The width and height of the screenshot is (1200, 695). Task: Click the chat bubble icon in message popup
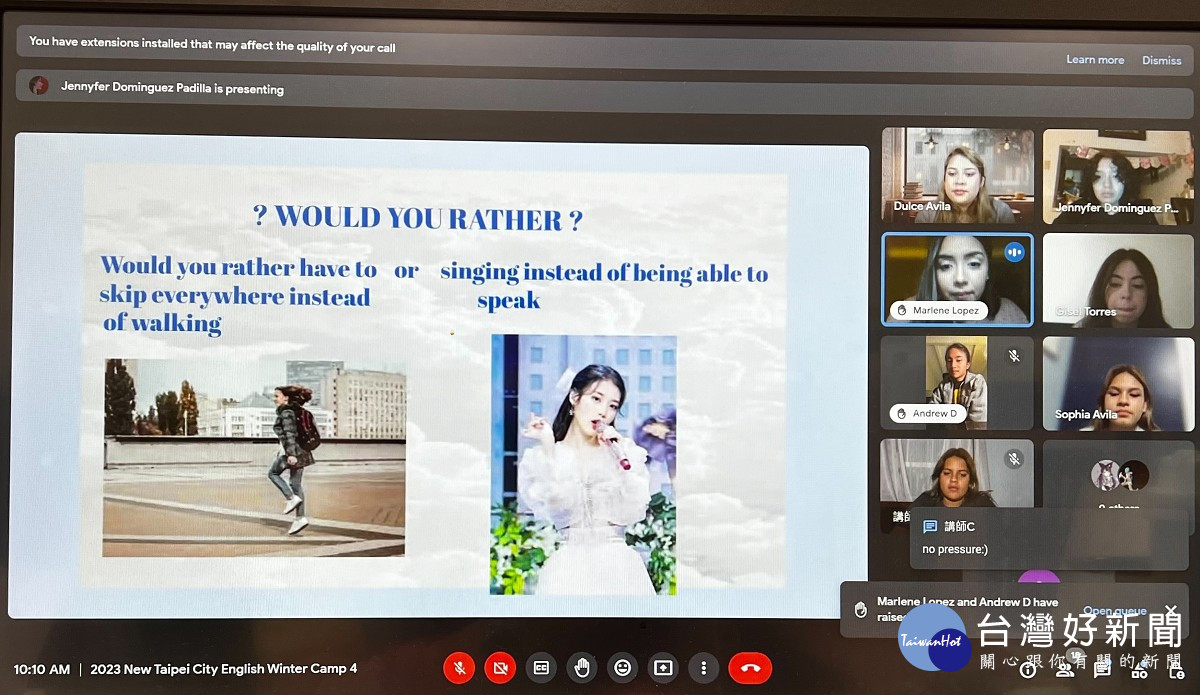tap(930, 526)
